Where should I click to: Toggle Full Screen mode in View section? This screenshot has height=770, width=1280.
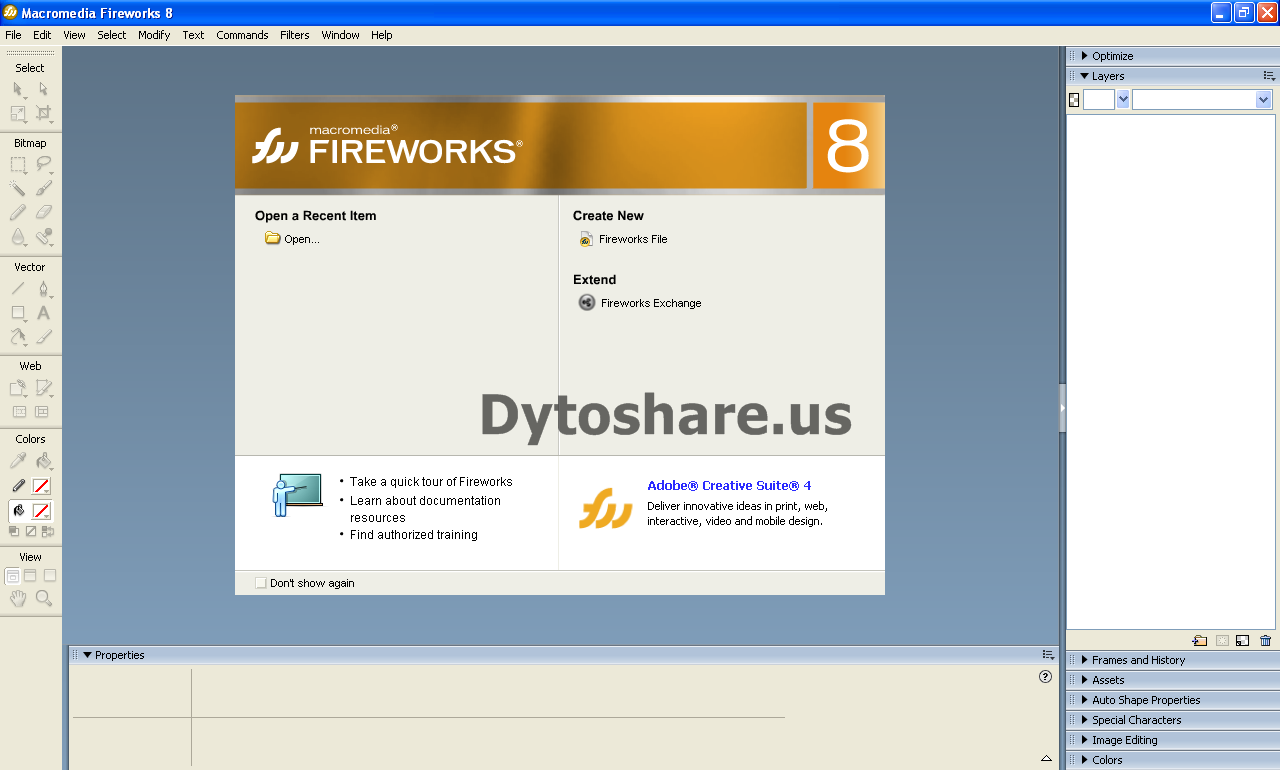pyautogui.click(x=48, y=575)
